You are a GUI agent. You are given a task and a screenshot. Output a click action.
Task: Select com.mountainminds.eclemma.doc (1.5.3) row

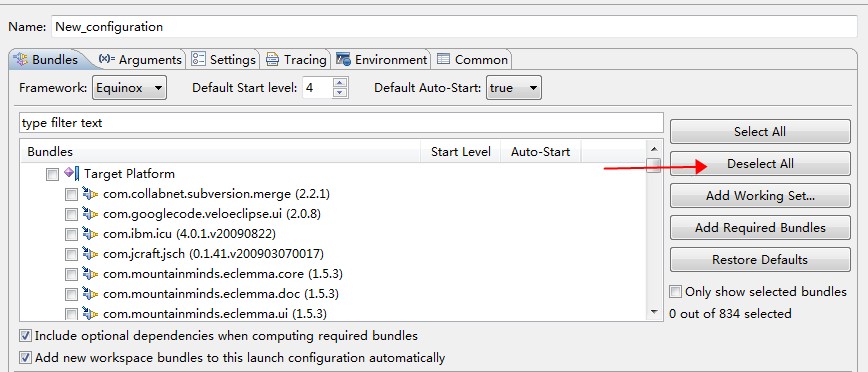[333, 293]
